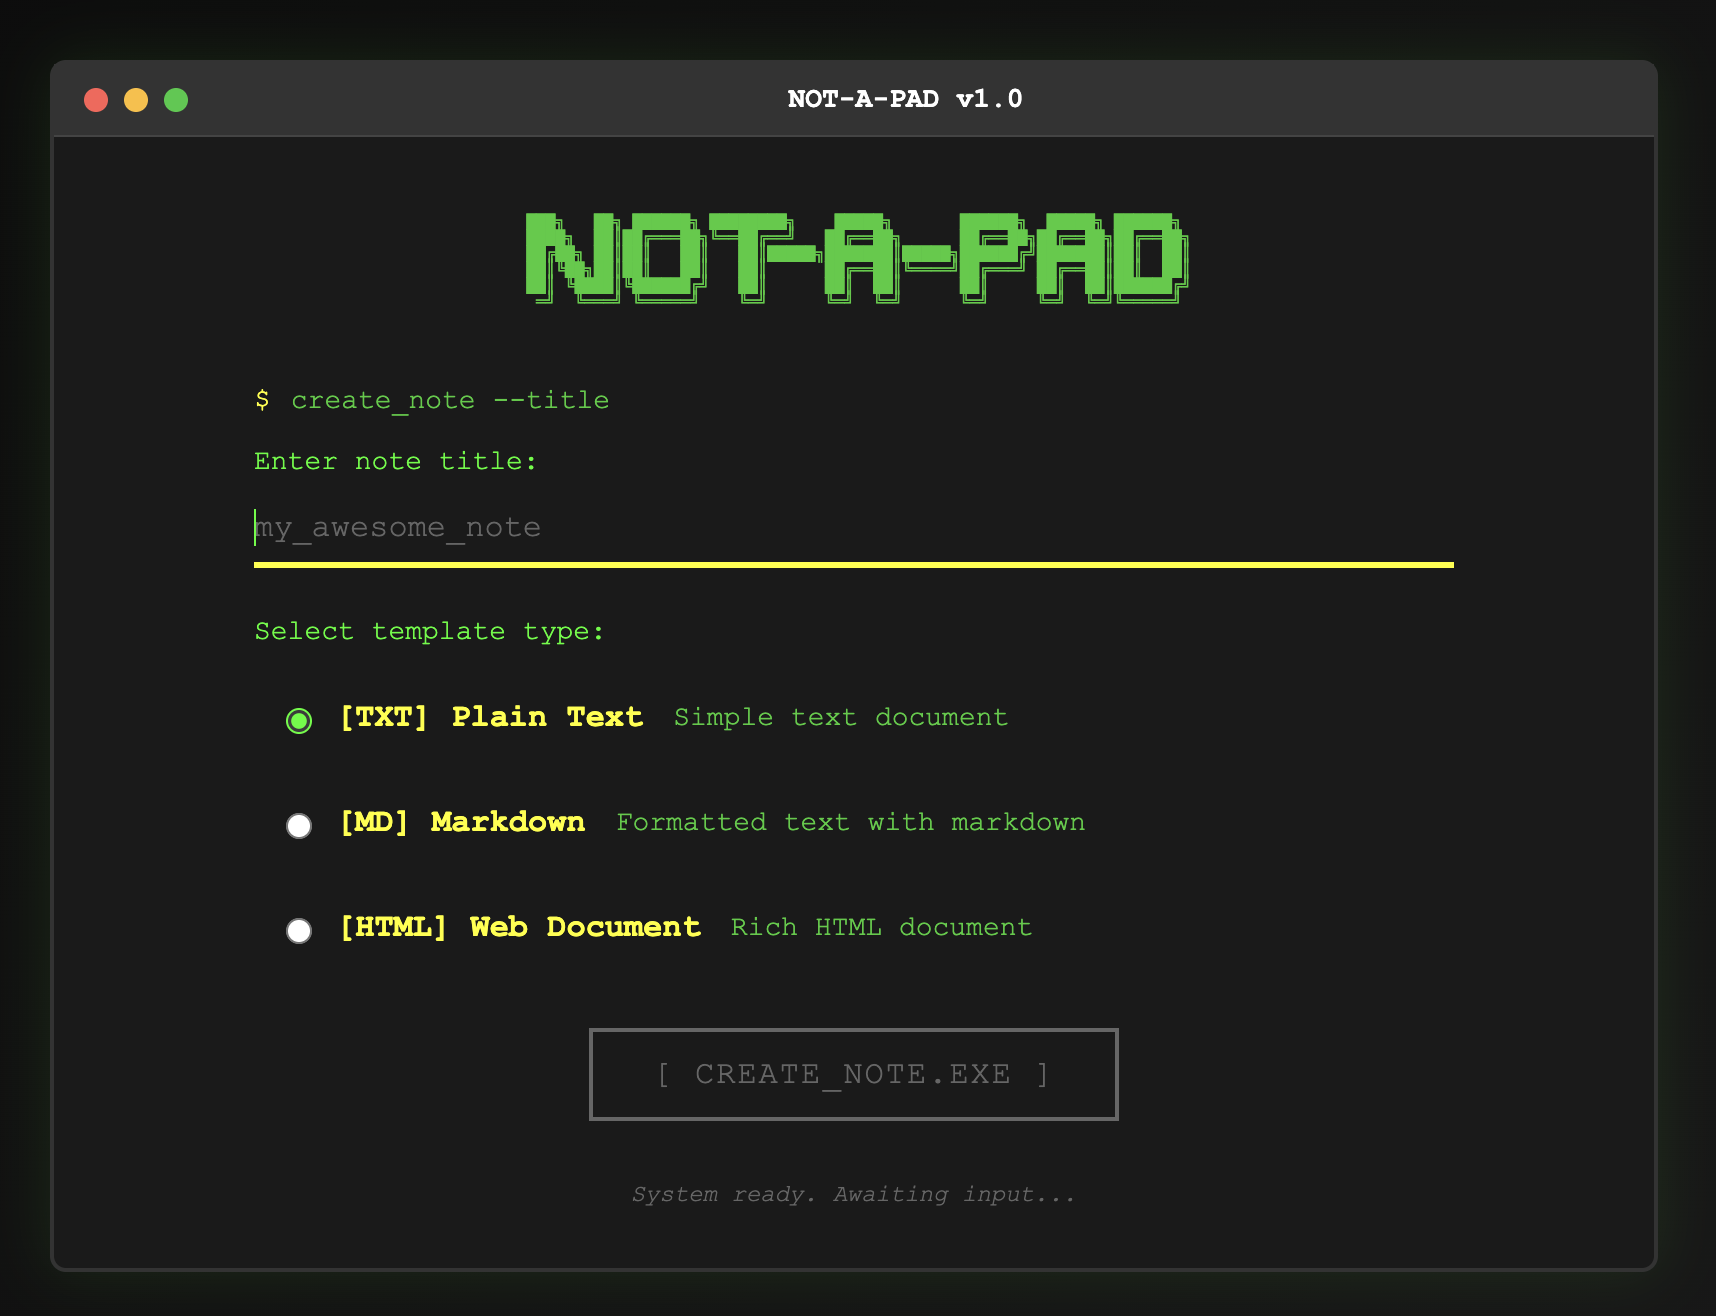Click 'Formatted text with markdown' description
This screenshot has width=1716, height=1316.
(x=851, y=822)
